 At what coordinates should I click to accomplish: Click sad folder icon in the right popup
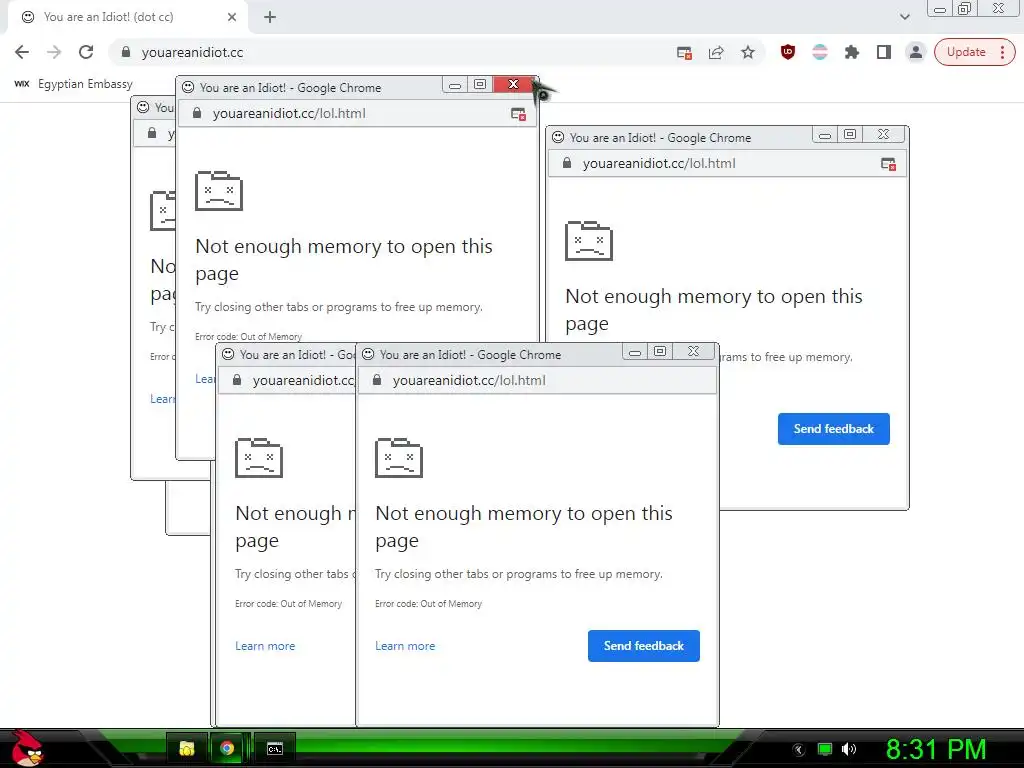[588, 240]
